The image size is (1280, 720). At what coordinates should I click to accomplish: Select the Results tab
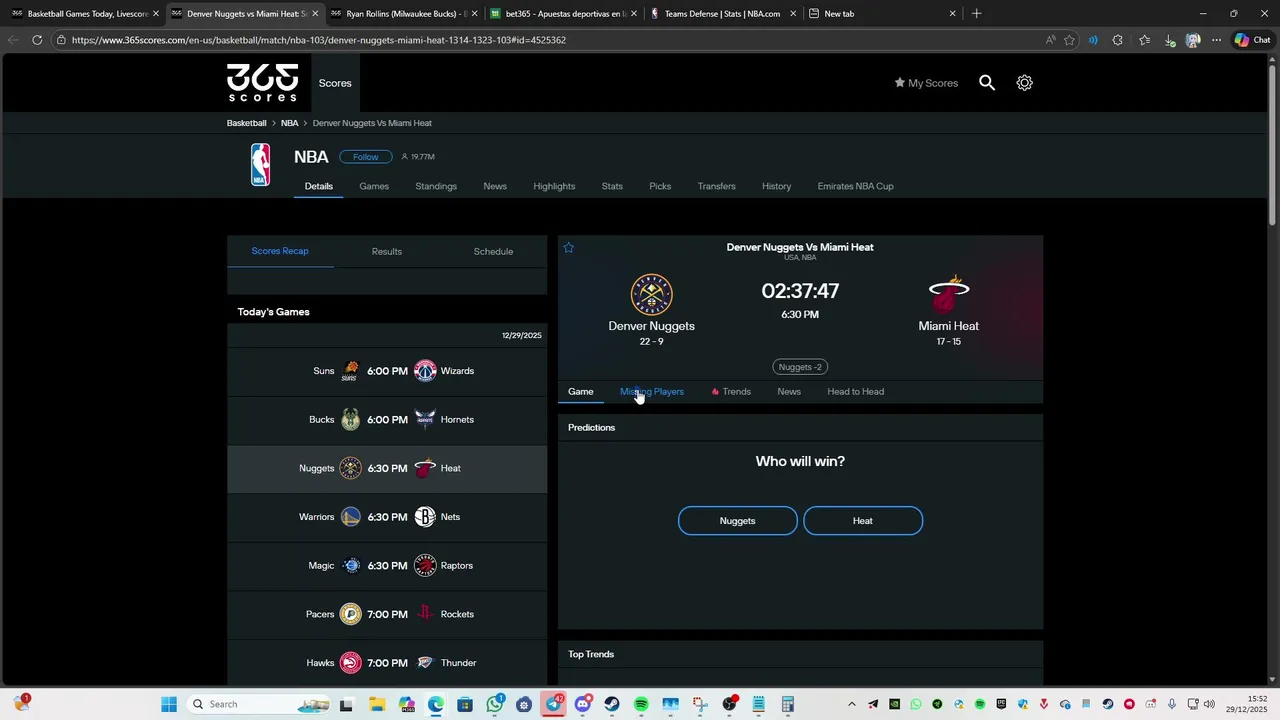tap(387, 251)
